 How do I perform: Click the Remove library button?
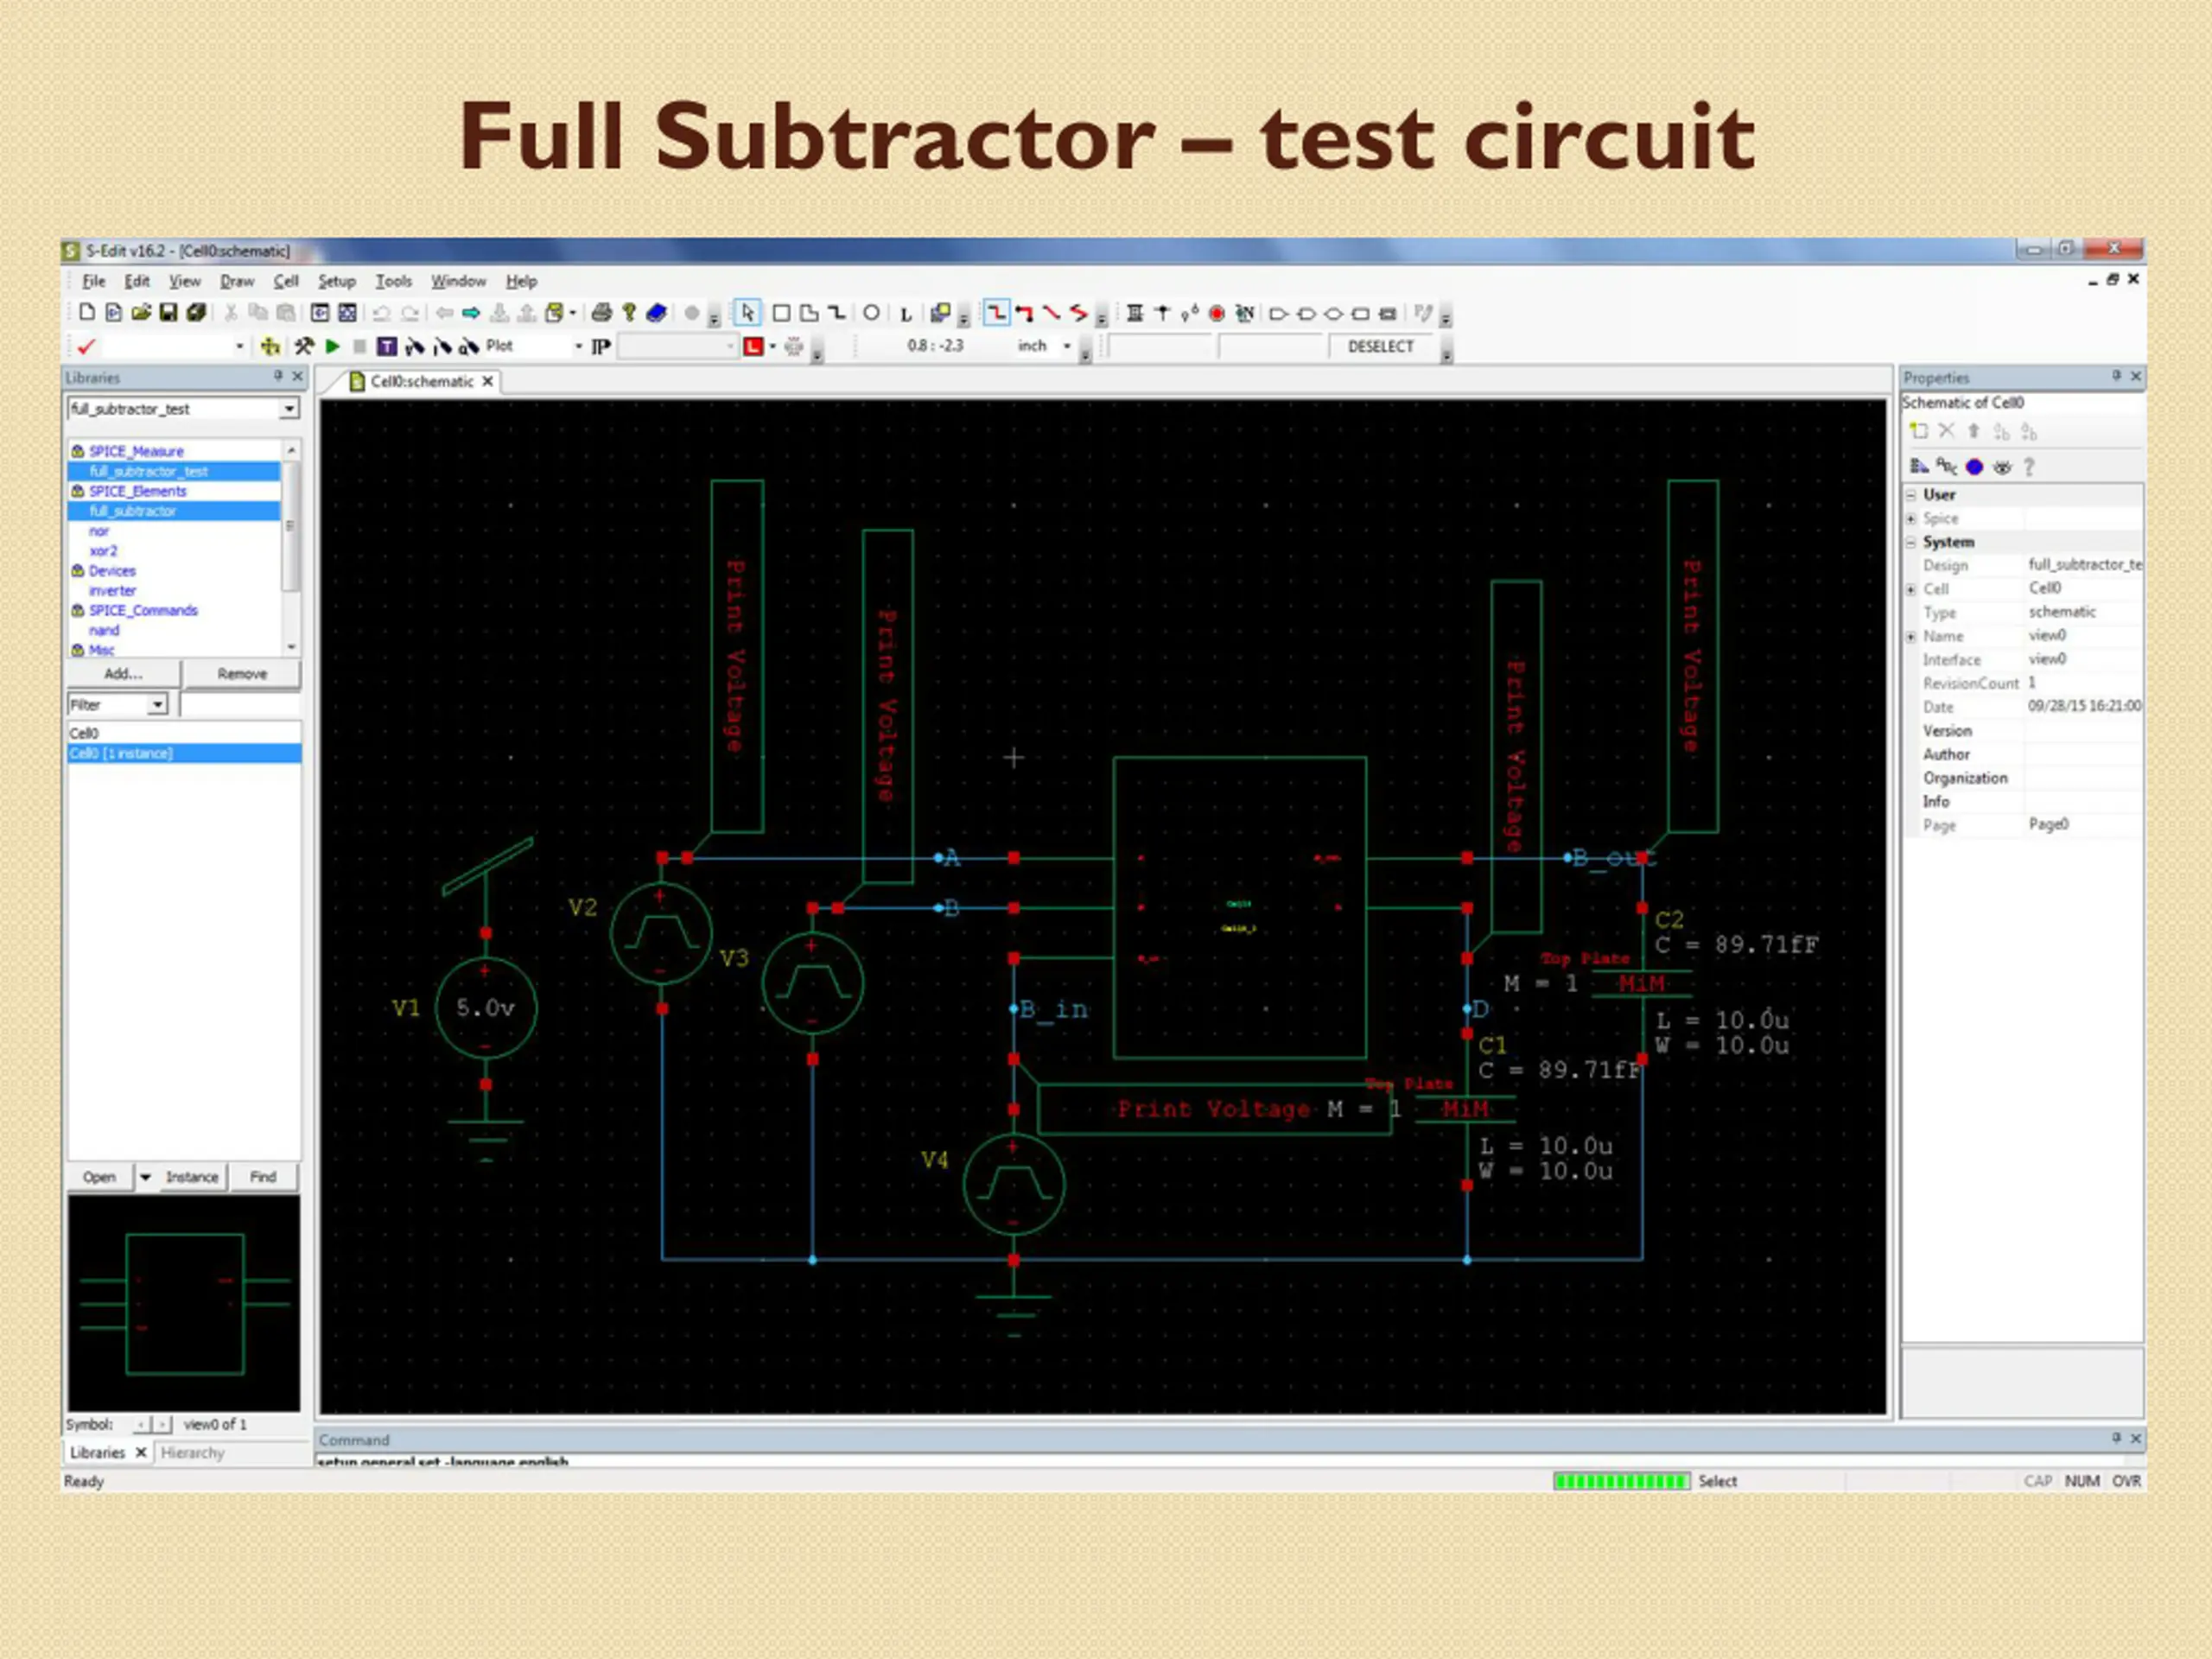(241, 673)
